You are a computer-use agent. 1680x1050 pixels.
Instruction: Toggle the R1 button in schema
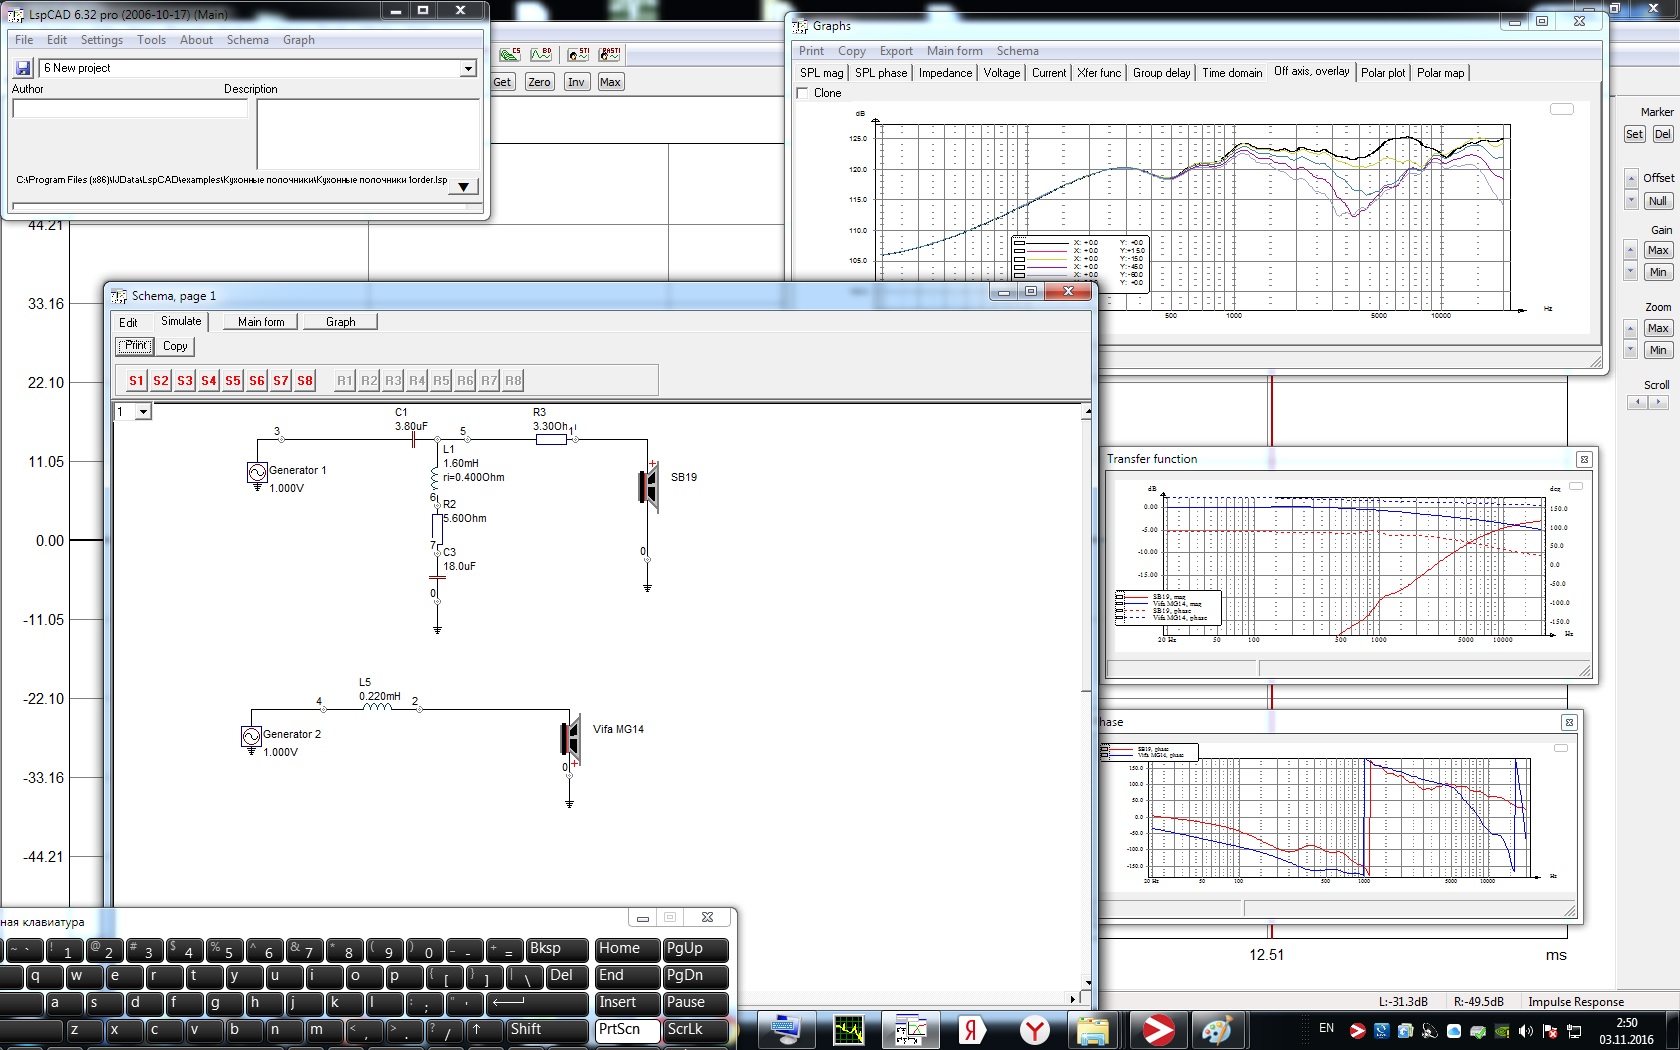345,381
